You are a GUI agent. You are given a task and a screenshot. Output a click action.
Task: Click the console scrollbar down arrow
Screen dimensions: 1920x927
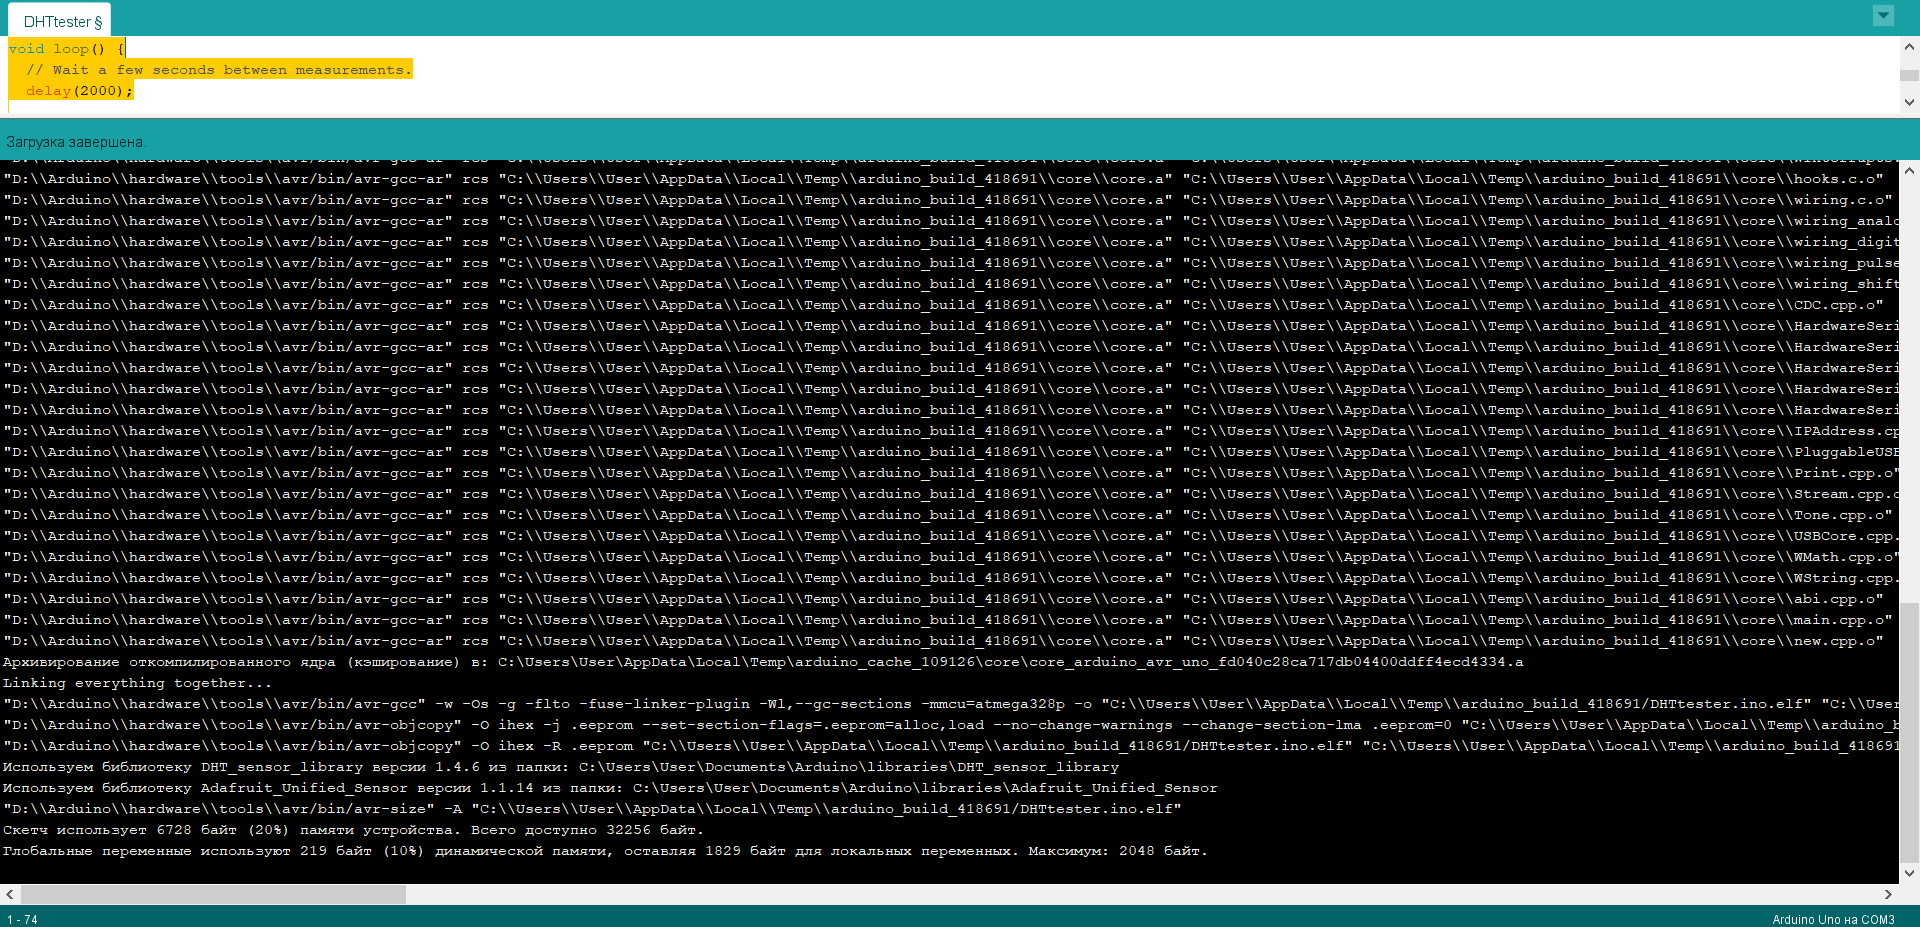click(1909, 873)
